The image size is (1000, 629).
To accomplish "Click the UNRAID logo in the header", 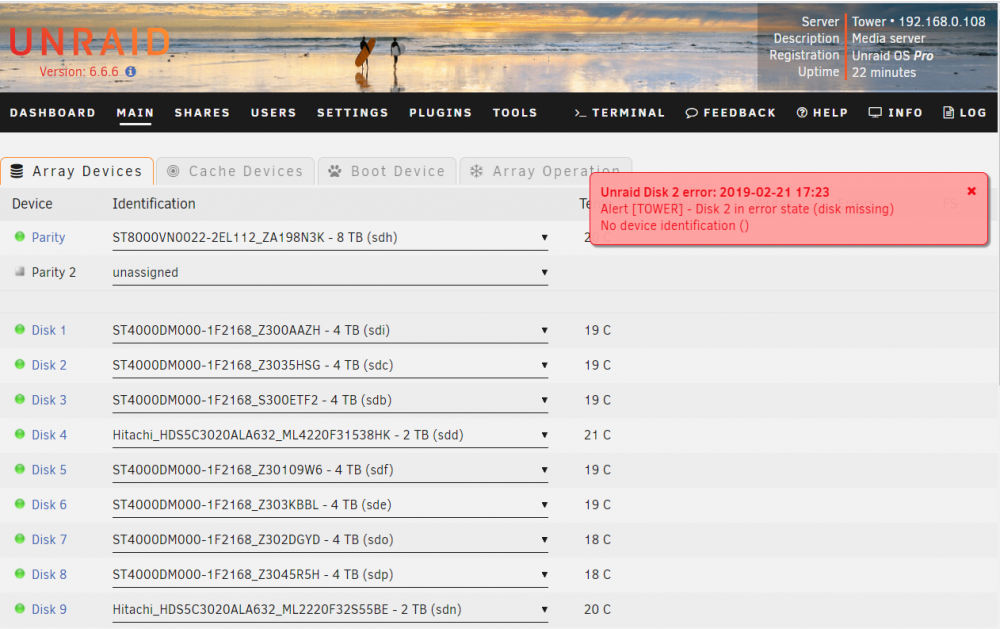I will click(89, 42).
